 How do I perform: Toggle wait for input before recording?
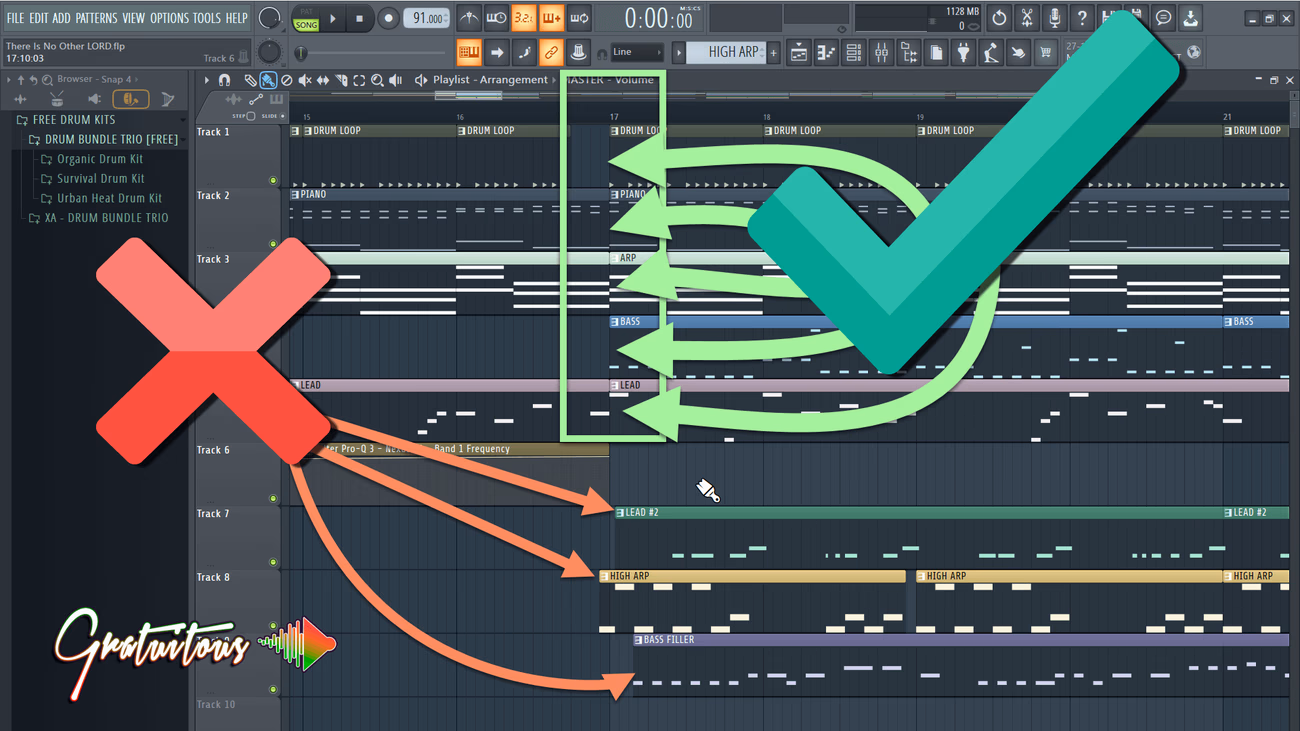(x=496, y=18)
